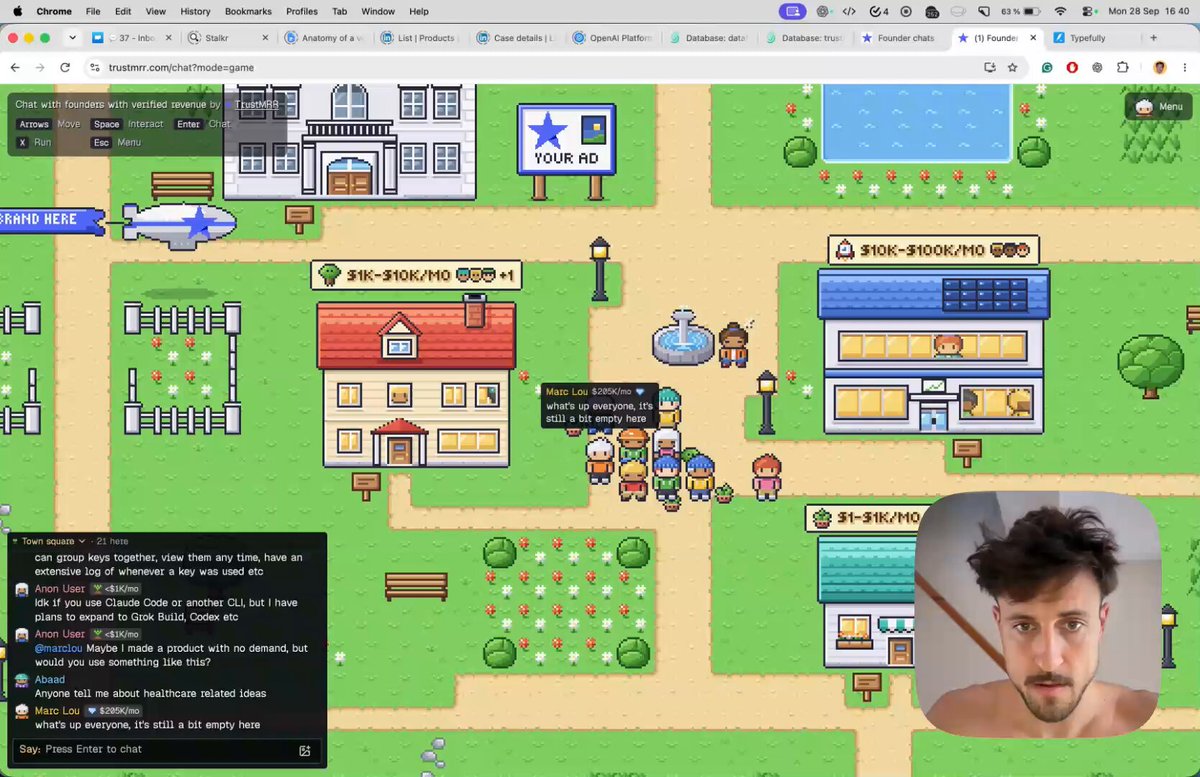Click the character standing beside the fountain
Viewport: 1200px width, 777px height.
(x=733, y=345)
